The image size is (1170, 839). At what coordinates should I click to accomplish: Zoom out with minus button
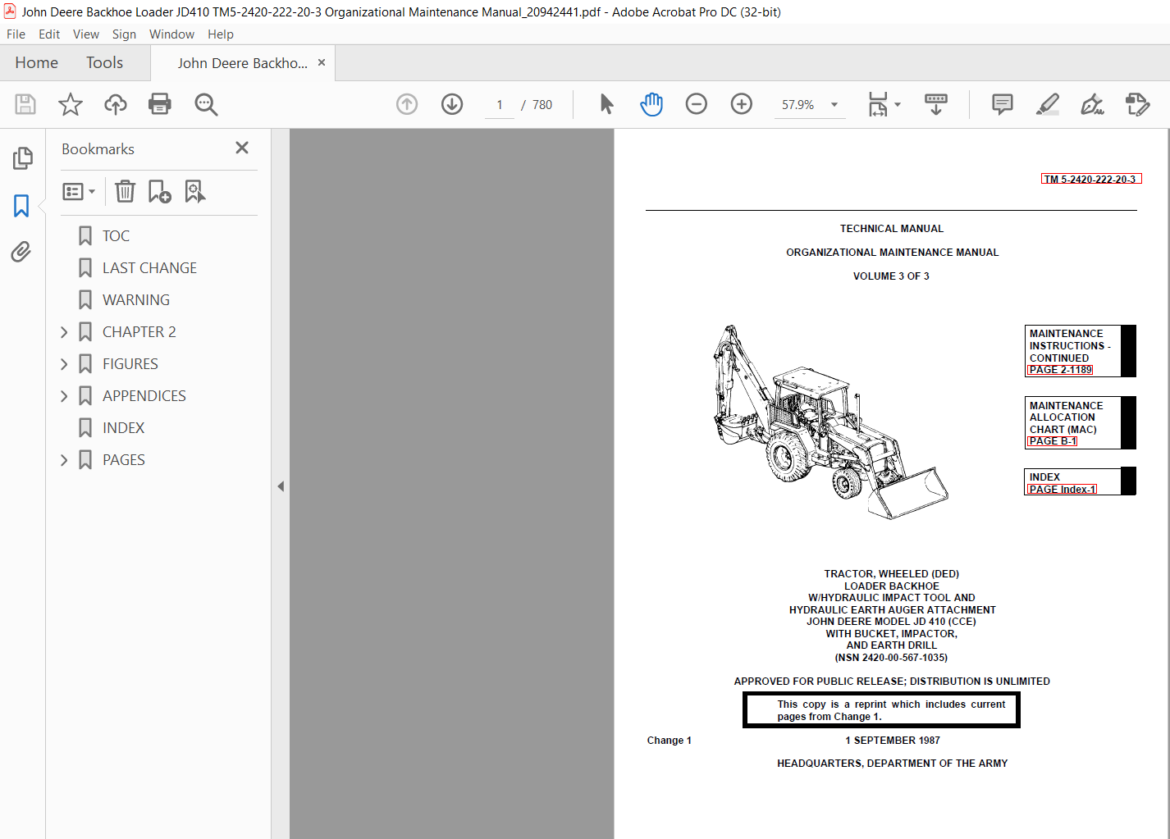click(696, 105)
